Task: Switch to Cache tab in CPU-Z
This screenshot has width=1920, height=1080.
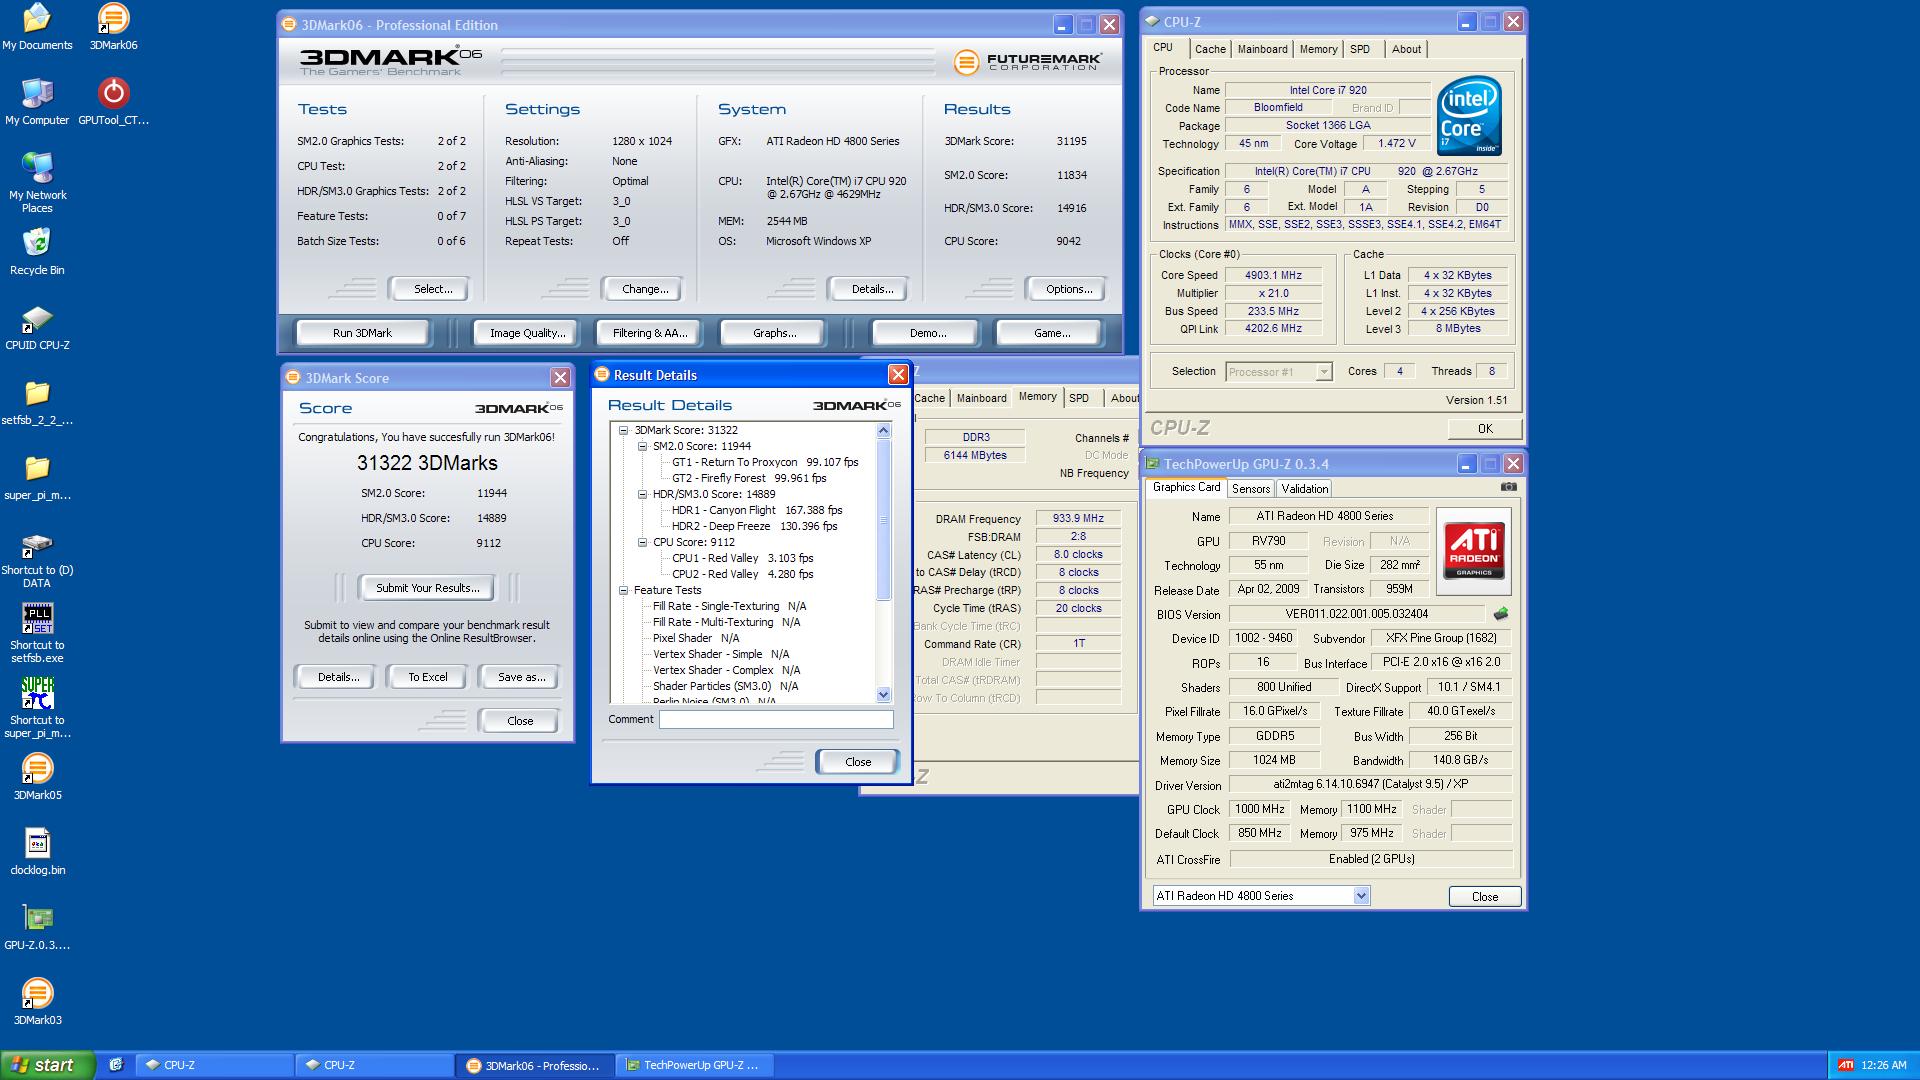Action: 1210,49
